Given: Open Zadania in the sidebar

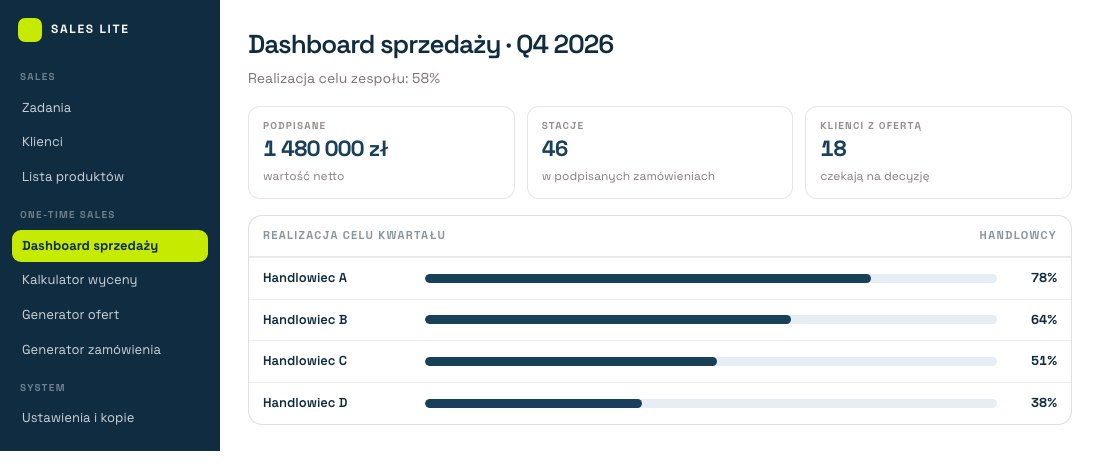Looking at the screenshot, I should pyautogui.click(x=46, y=108).
